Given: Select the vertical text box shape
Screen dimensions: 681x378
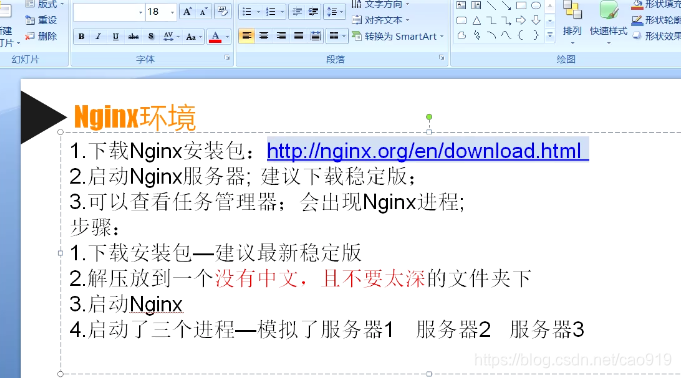Looking at the screenshot, I should pos(476,6).
